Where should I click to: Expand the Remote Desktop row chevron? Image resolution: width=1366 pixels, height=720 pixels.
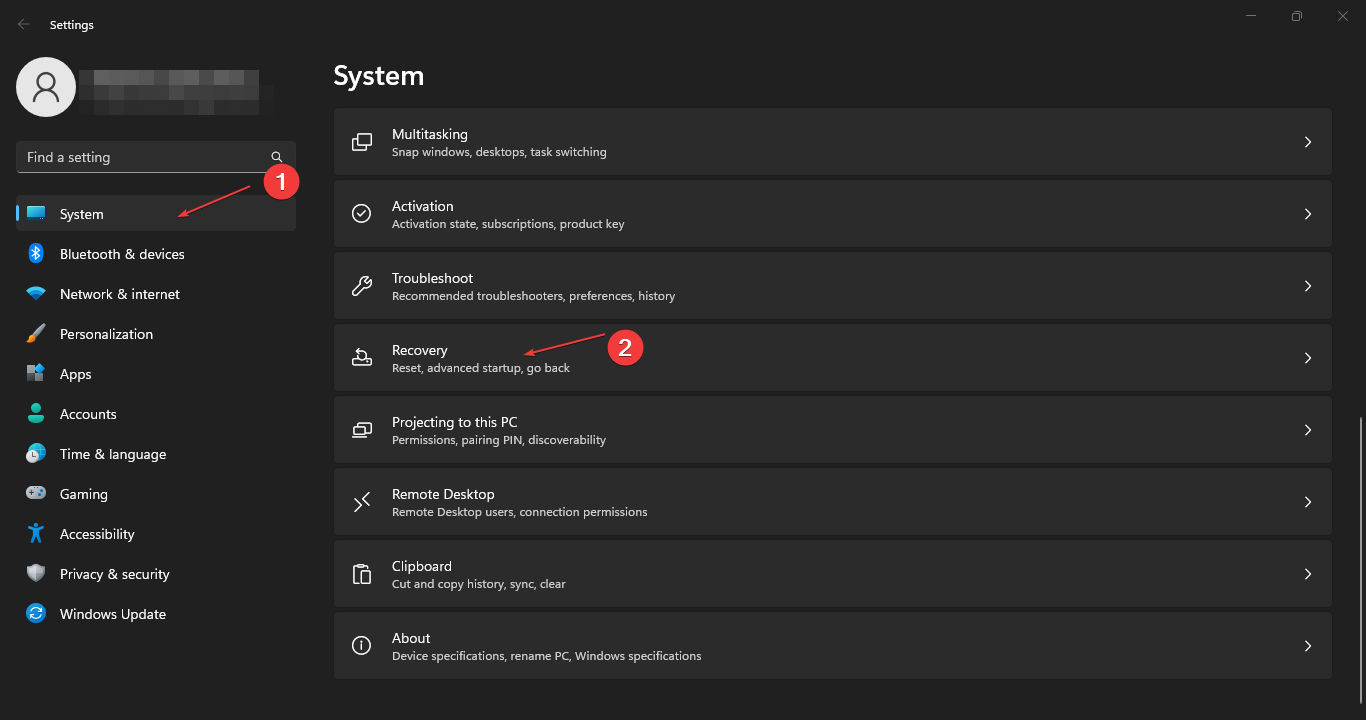click(x=1308, y=502)
